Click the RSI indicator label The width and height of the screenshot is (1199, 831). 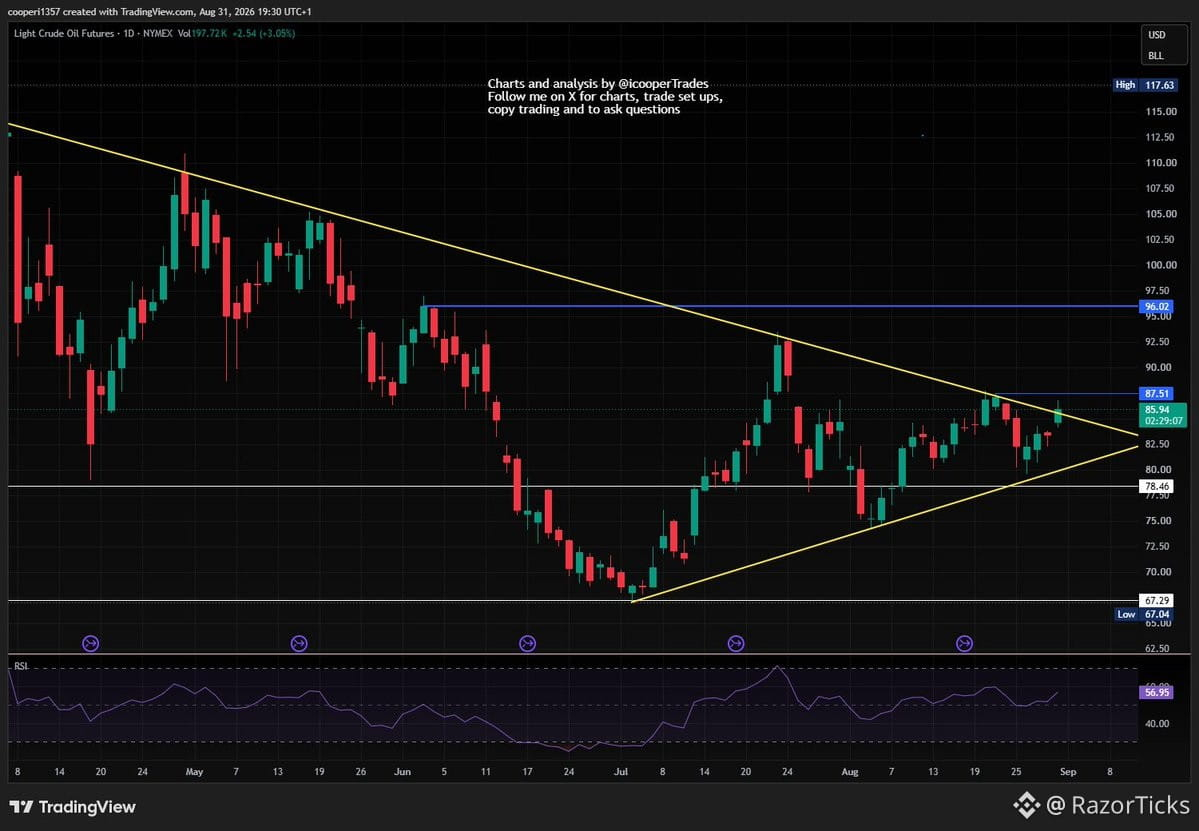tap(21, 667)
